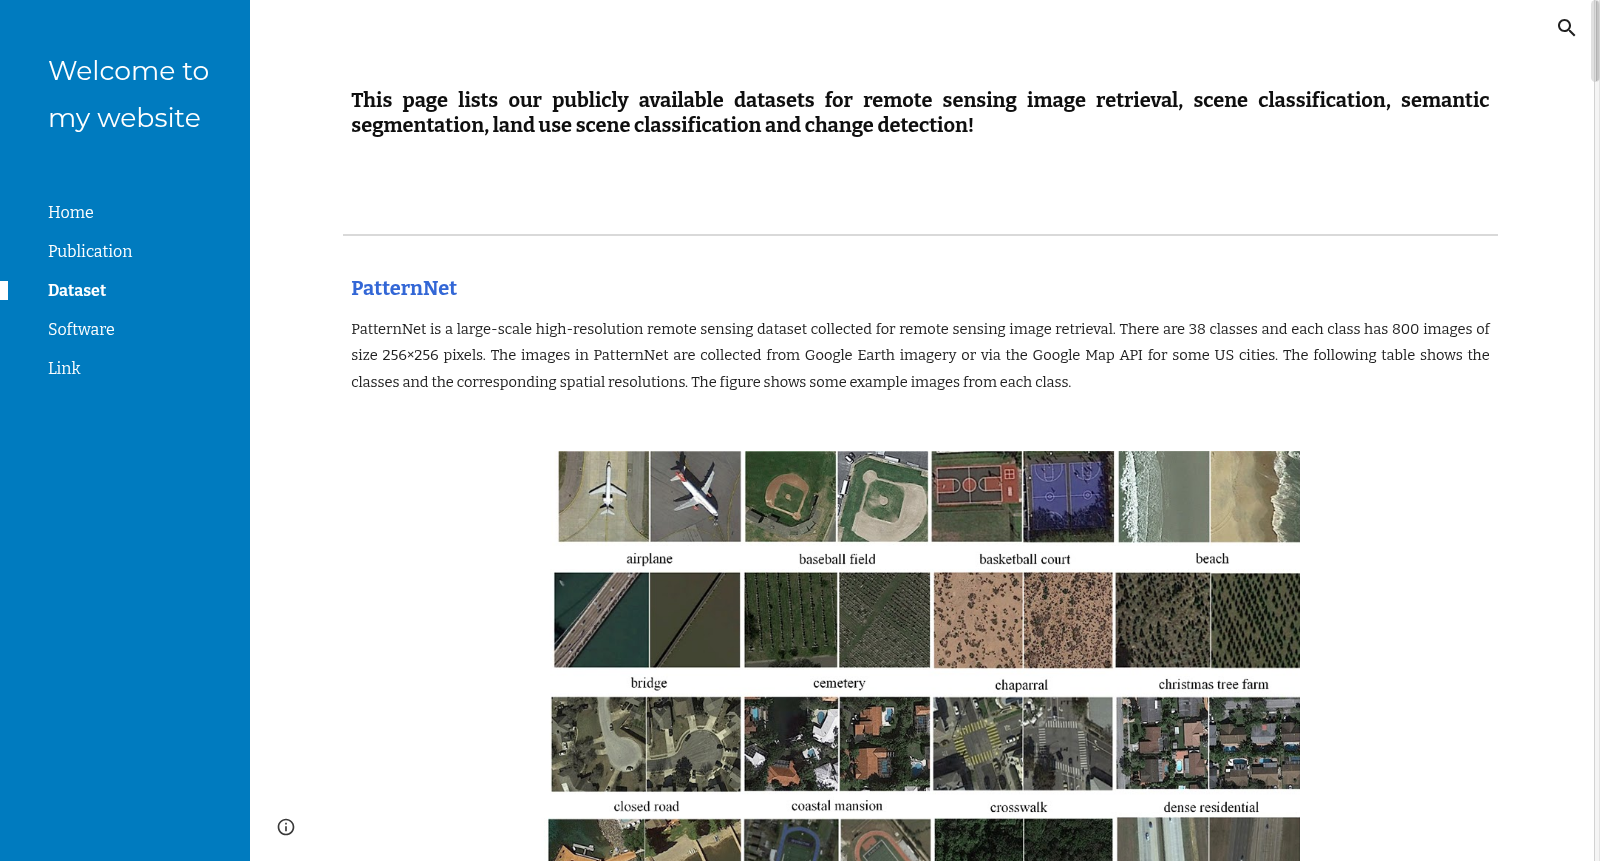Click the PatternNet heading link
1600x861 pixels.
(x=404, y=288)
